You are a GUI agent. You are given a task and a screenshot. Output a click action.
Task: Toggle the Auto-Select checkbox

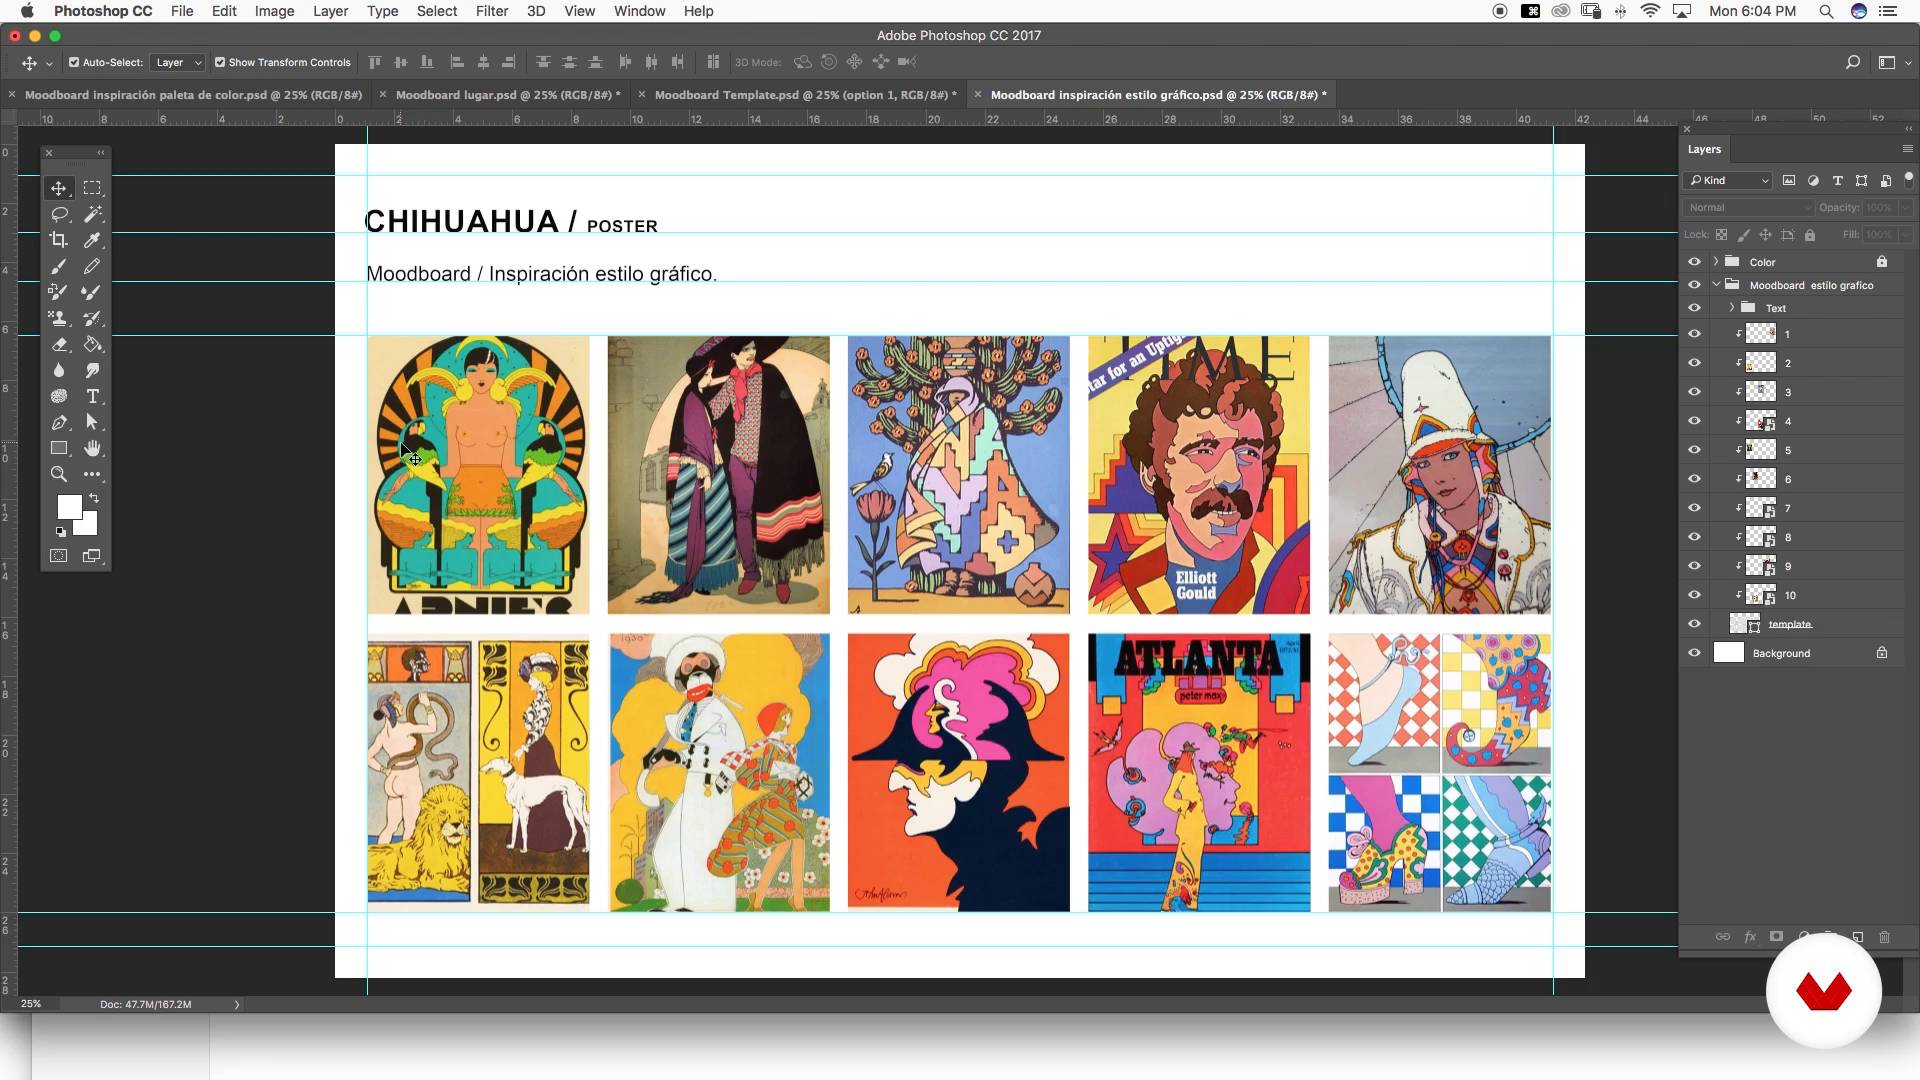pos(74,62)
